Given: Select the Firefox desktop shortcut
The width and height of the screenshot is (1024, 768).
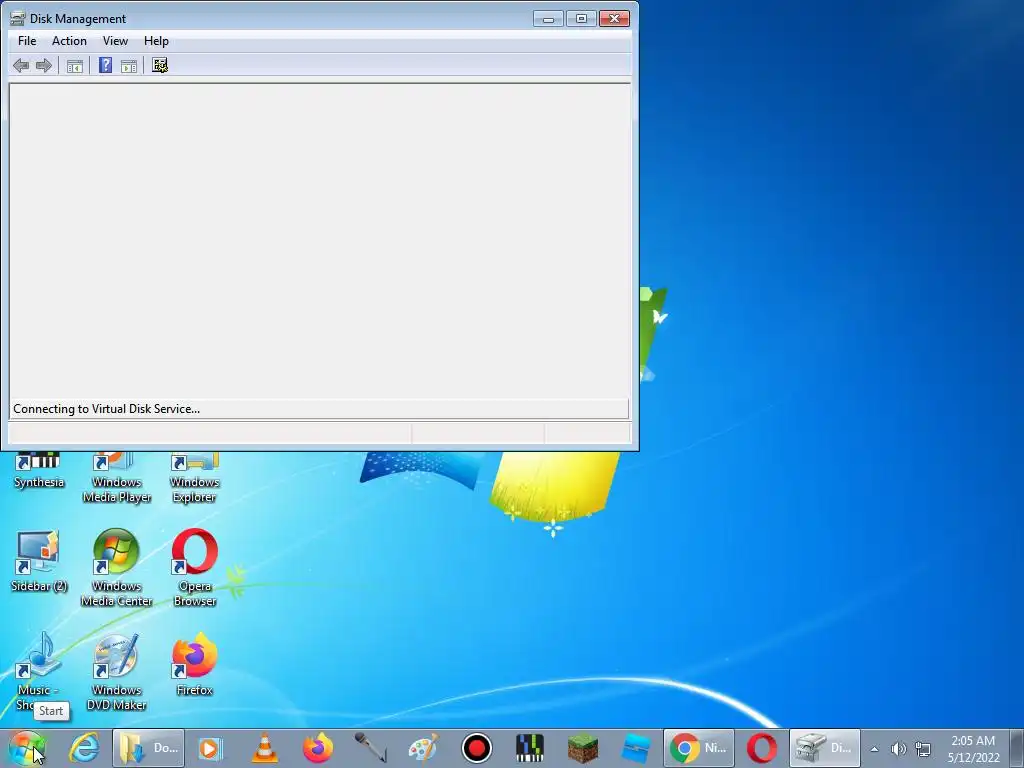Looking at the screenshot, I should pos(194,665).
